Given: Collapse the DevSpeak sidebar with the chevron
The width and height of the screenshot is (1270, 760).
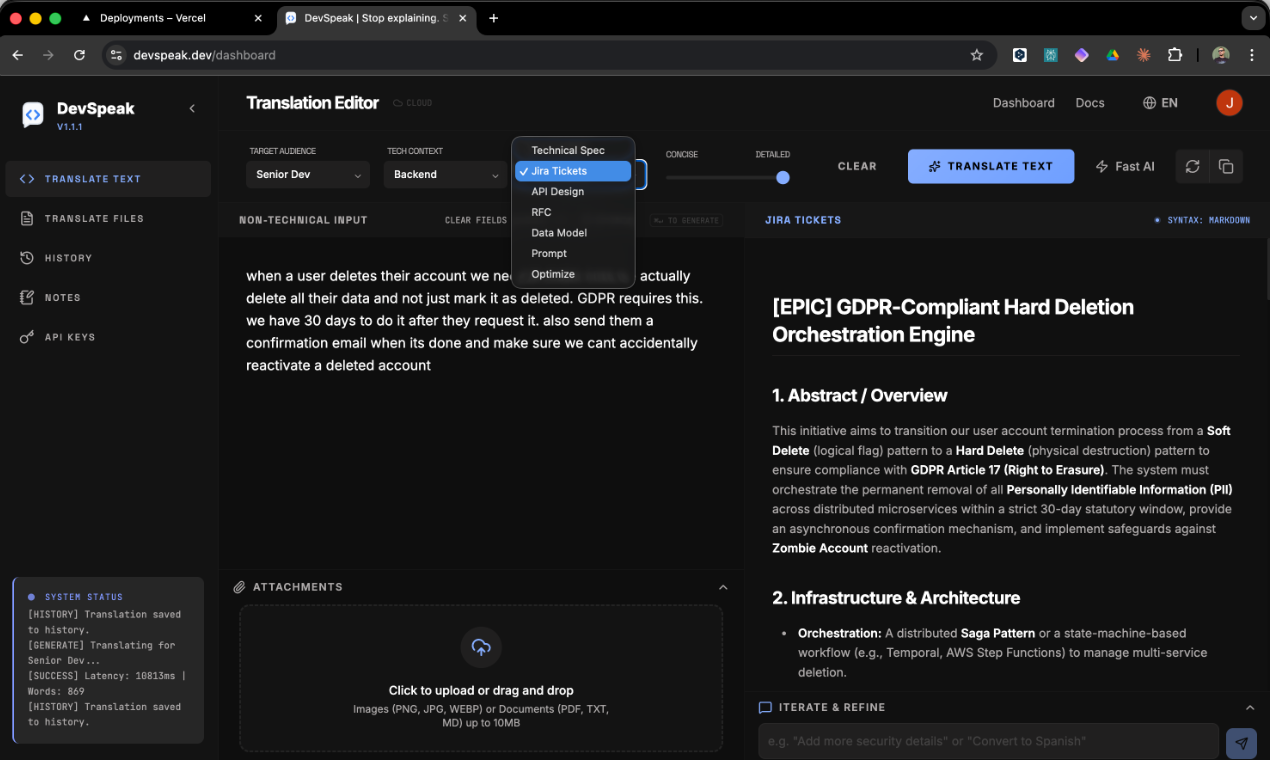Looking at the screenshot, I should (192, 109).
